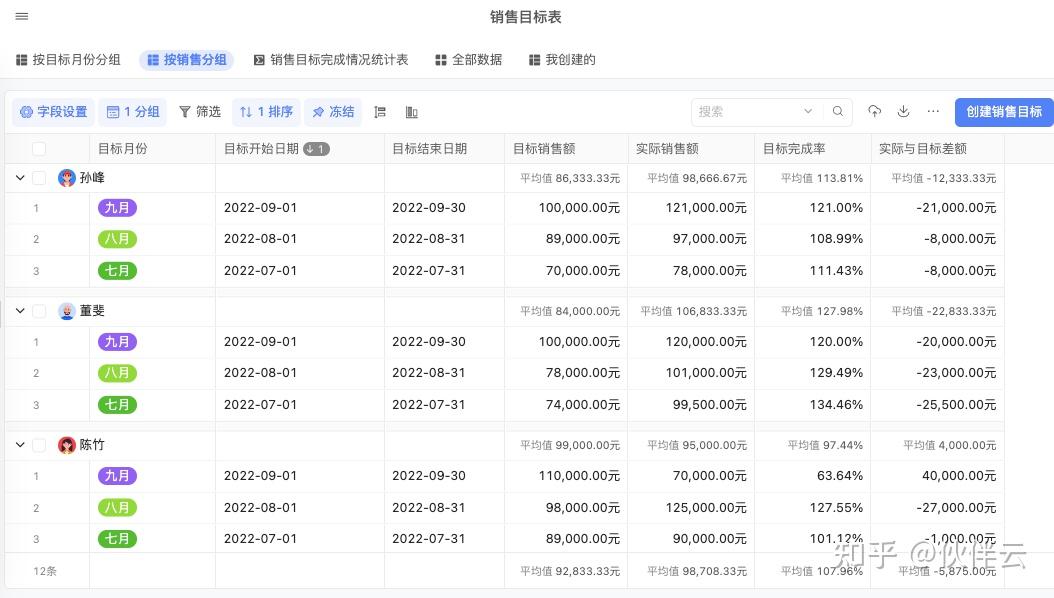Collapse the 孙峰 group
1054x598 pixels.
[x=20, y=178]
